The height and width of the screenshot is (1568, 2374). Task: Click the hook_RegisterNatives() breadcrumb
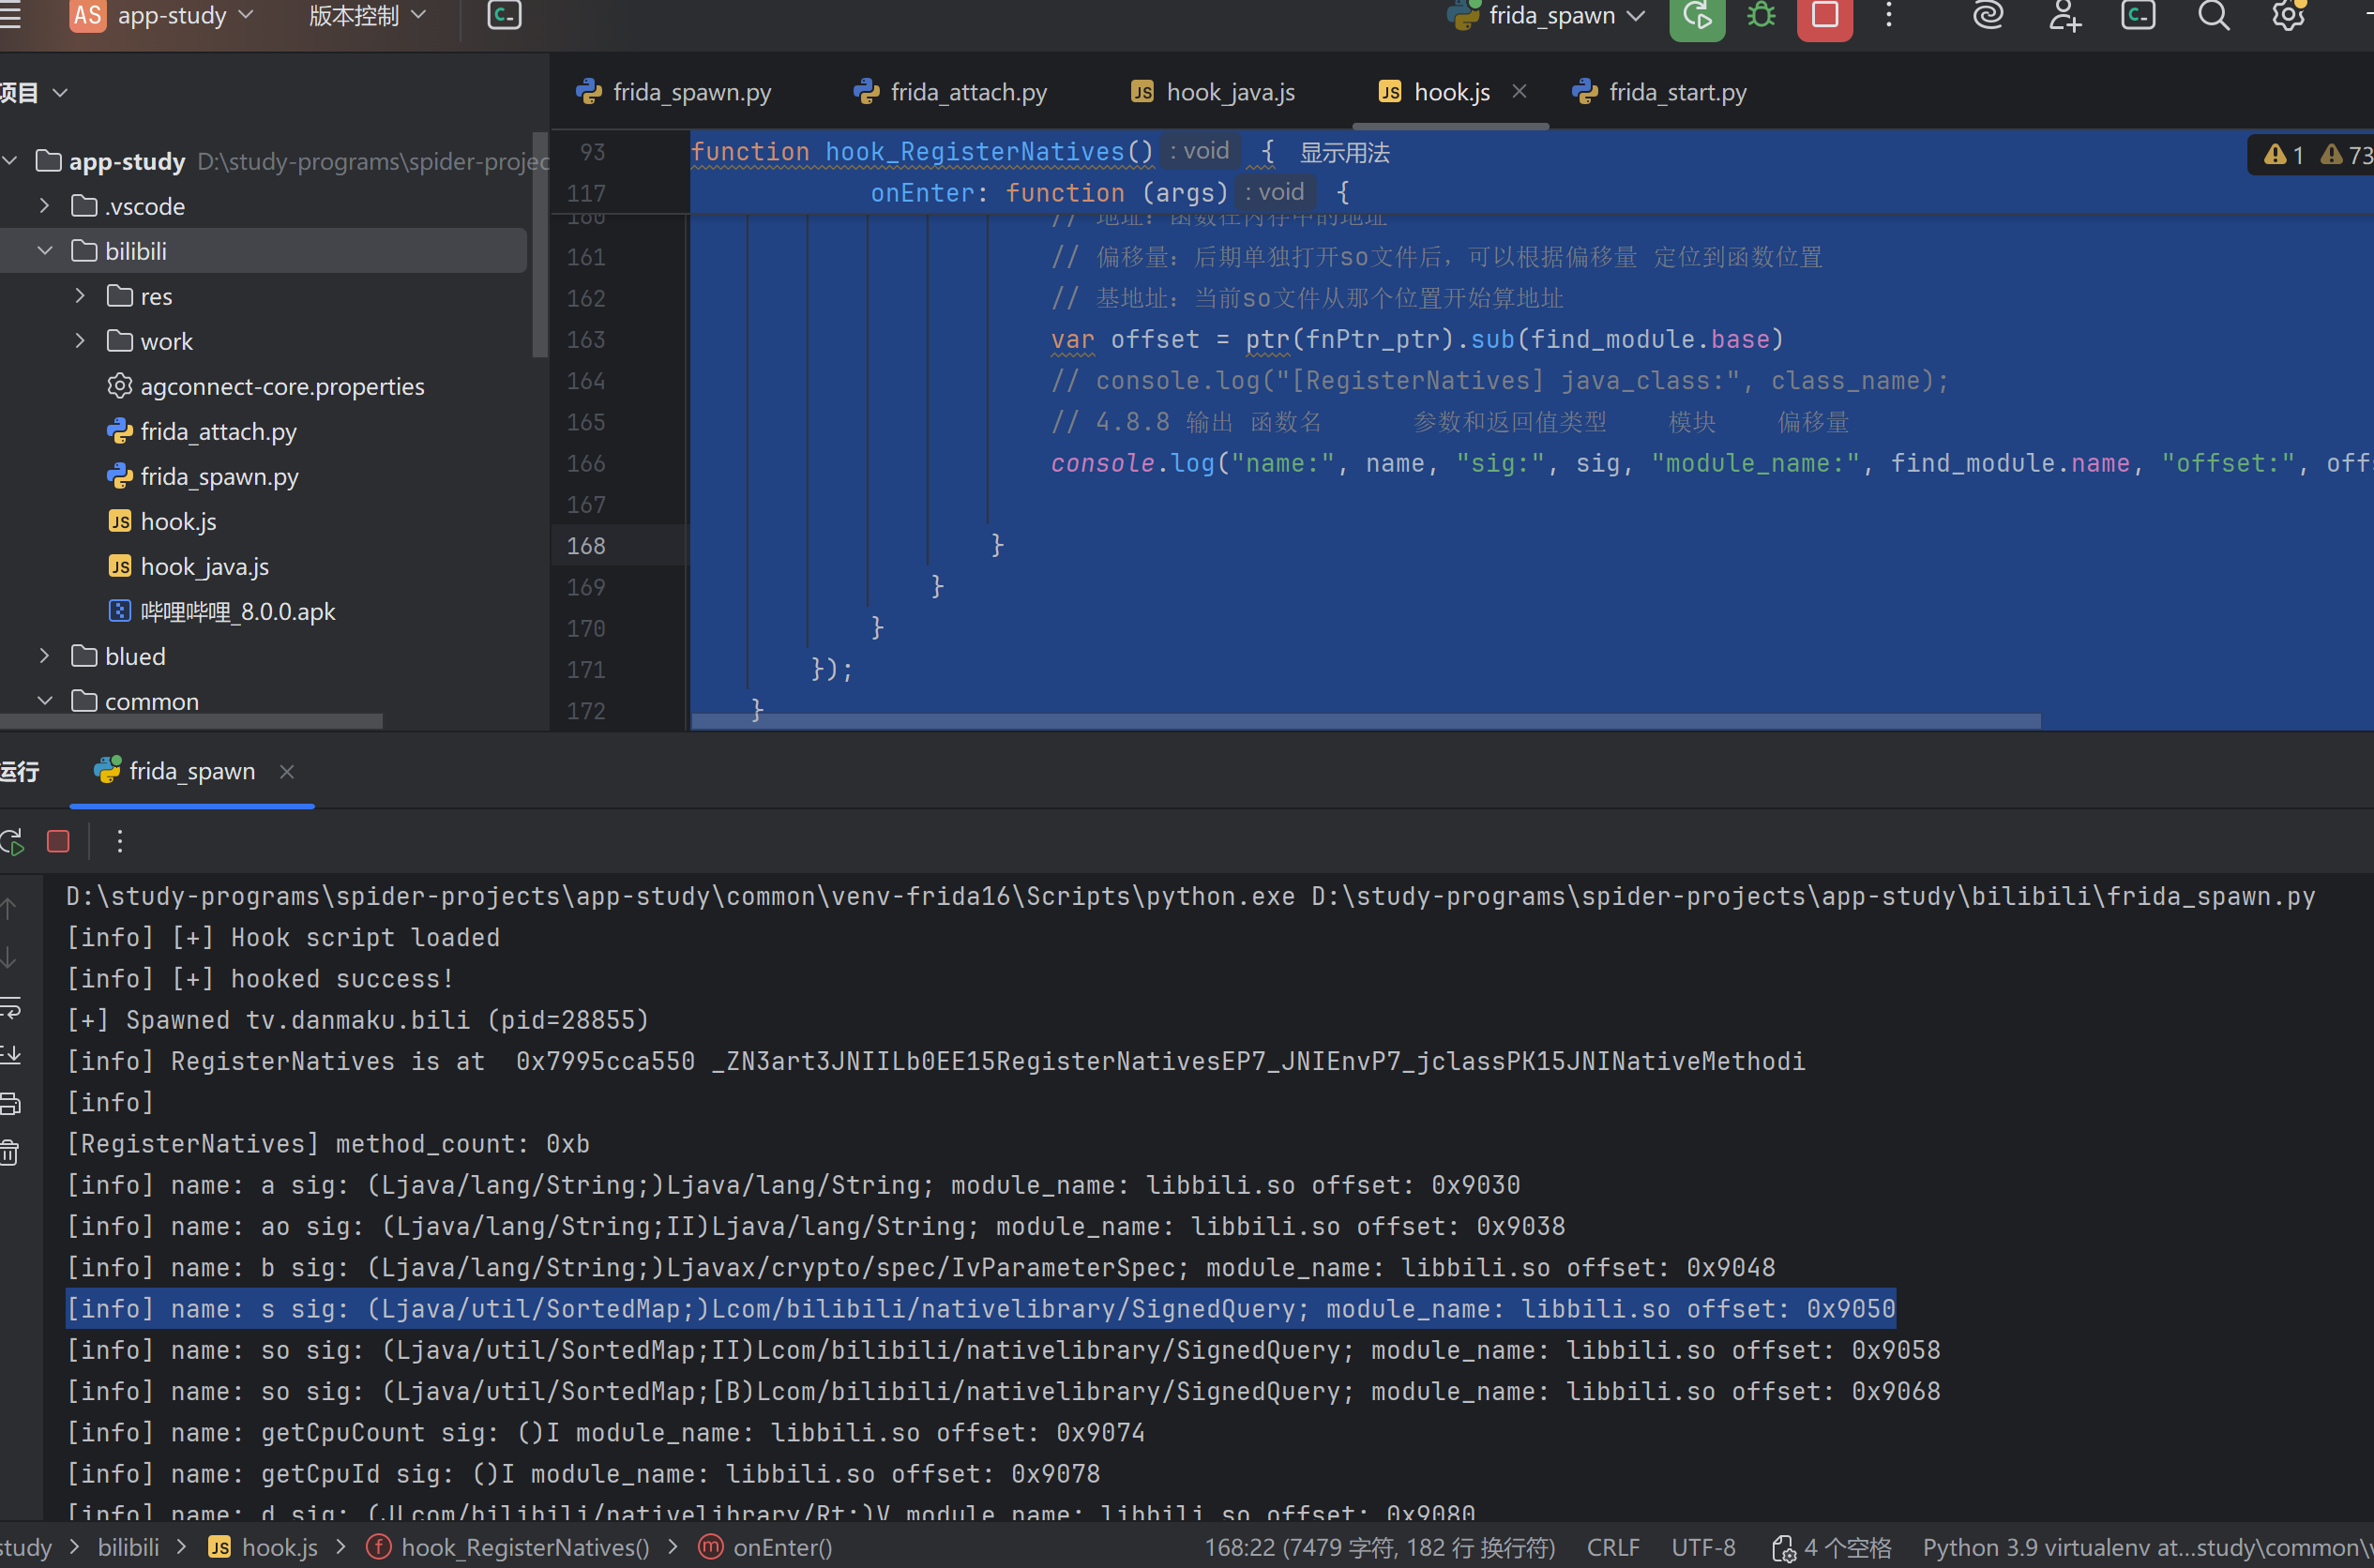click(x=508, y=1548)
